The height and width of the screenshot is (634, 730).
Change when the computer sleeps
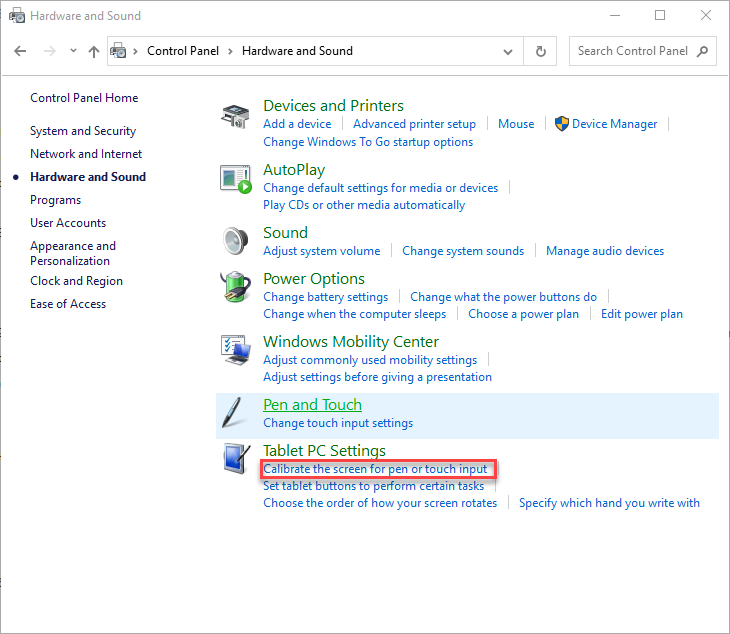(354, 314)
